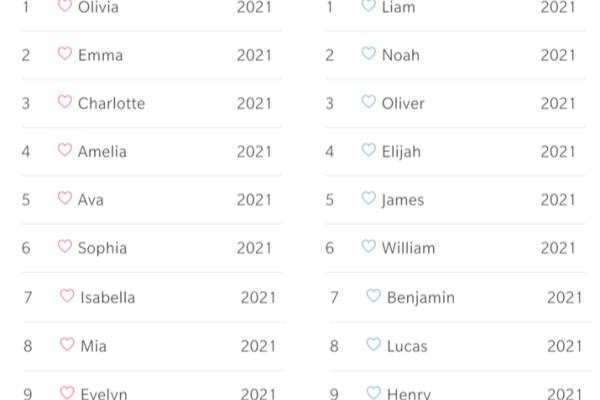Open the Olivia name entry
Viewport: 600px width, 400px height.
[98, 7]
